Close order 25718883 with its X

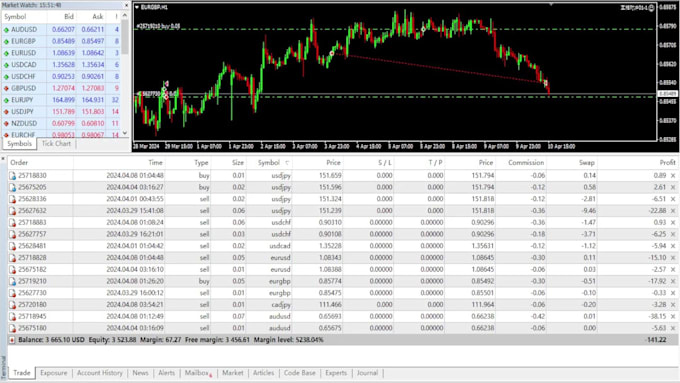click(673, 223)
